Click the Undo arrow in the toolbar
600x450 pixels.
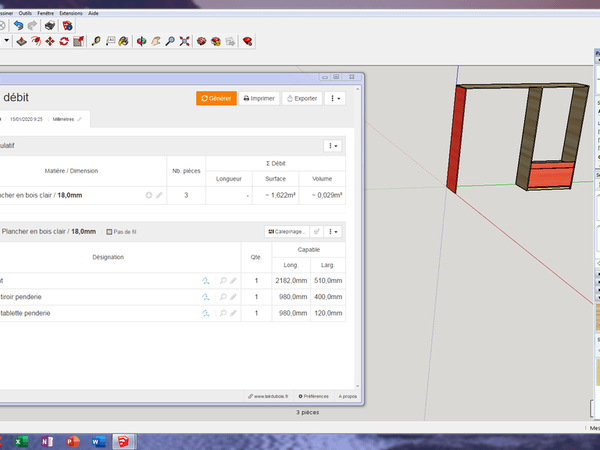(x=18, y=24)
